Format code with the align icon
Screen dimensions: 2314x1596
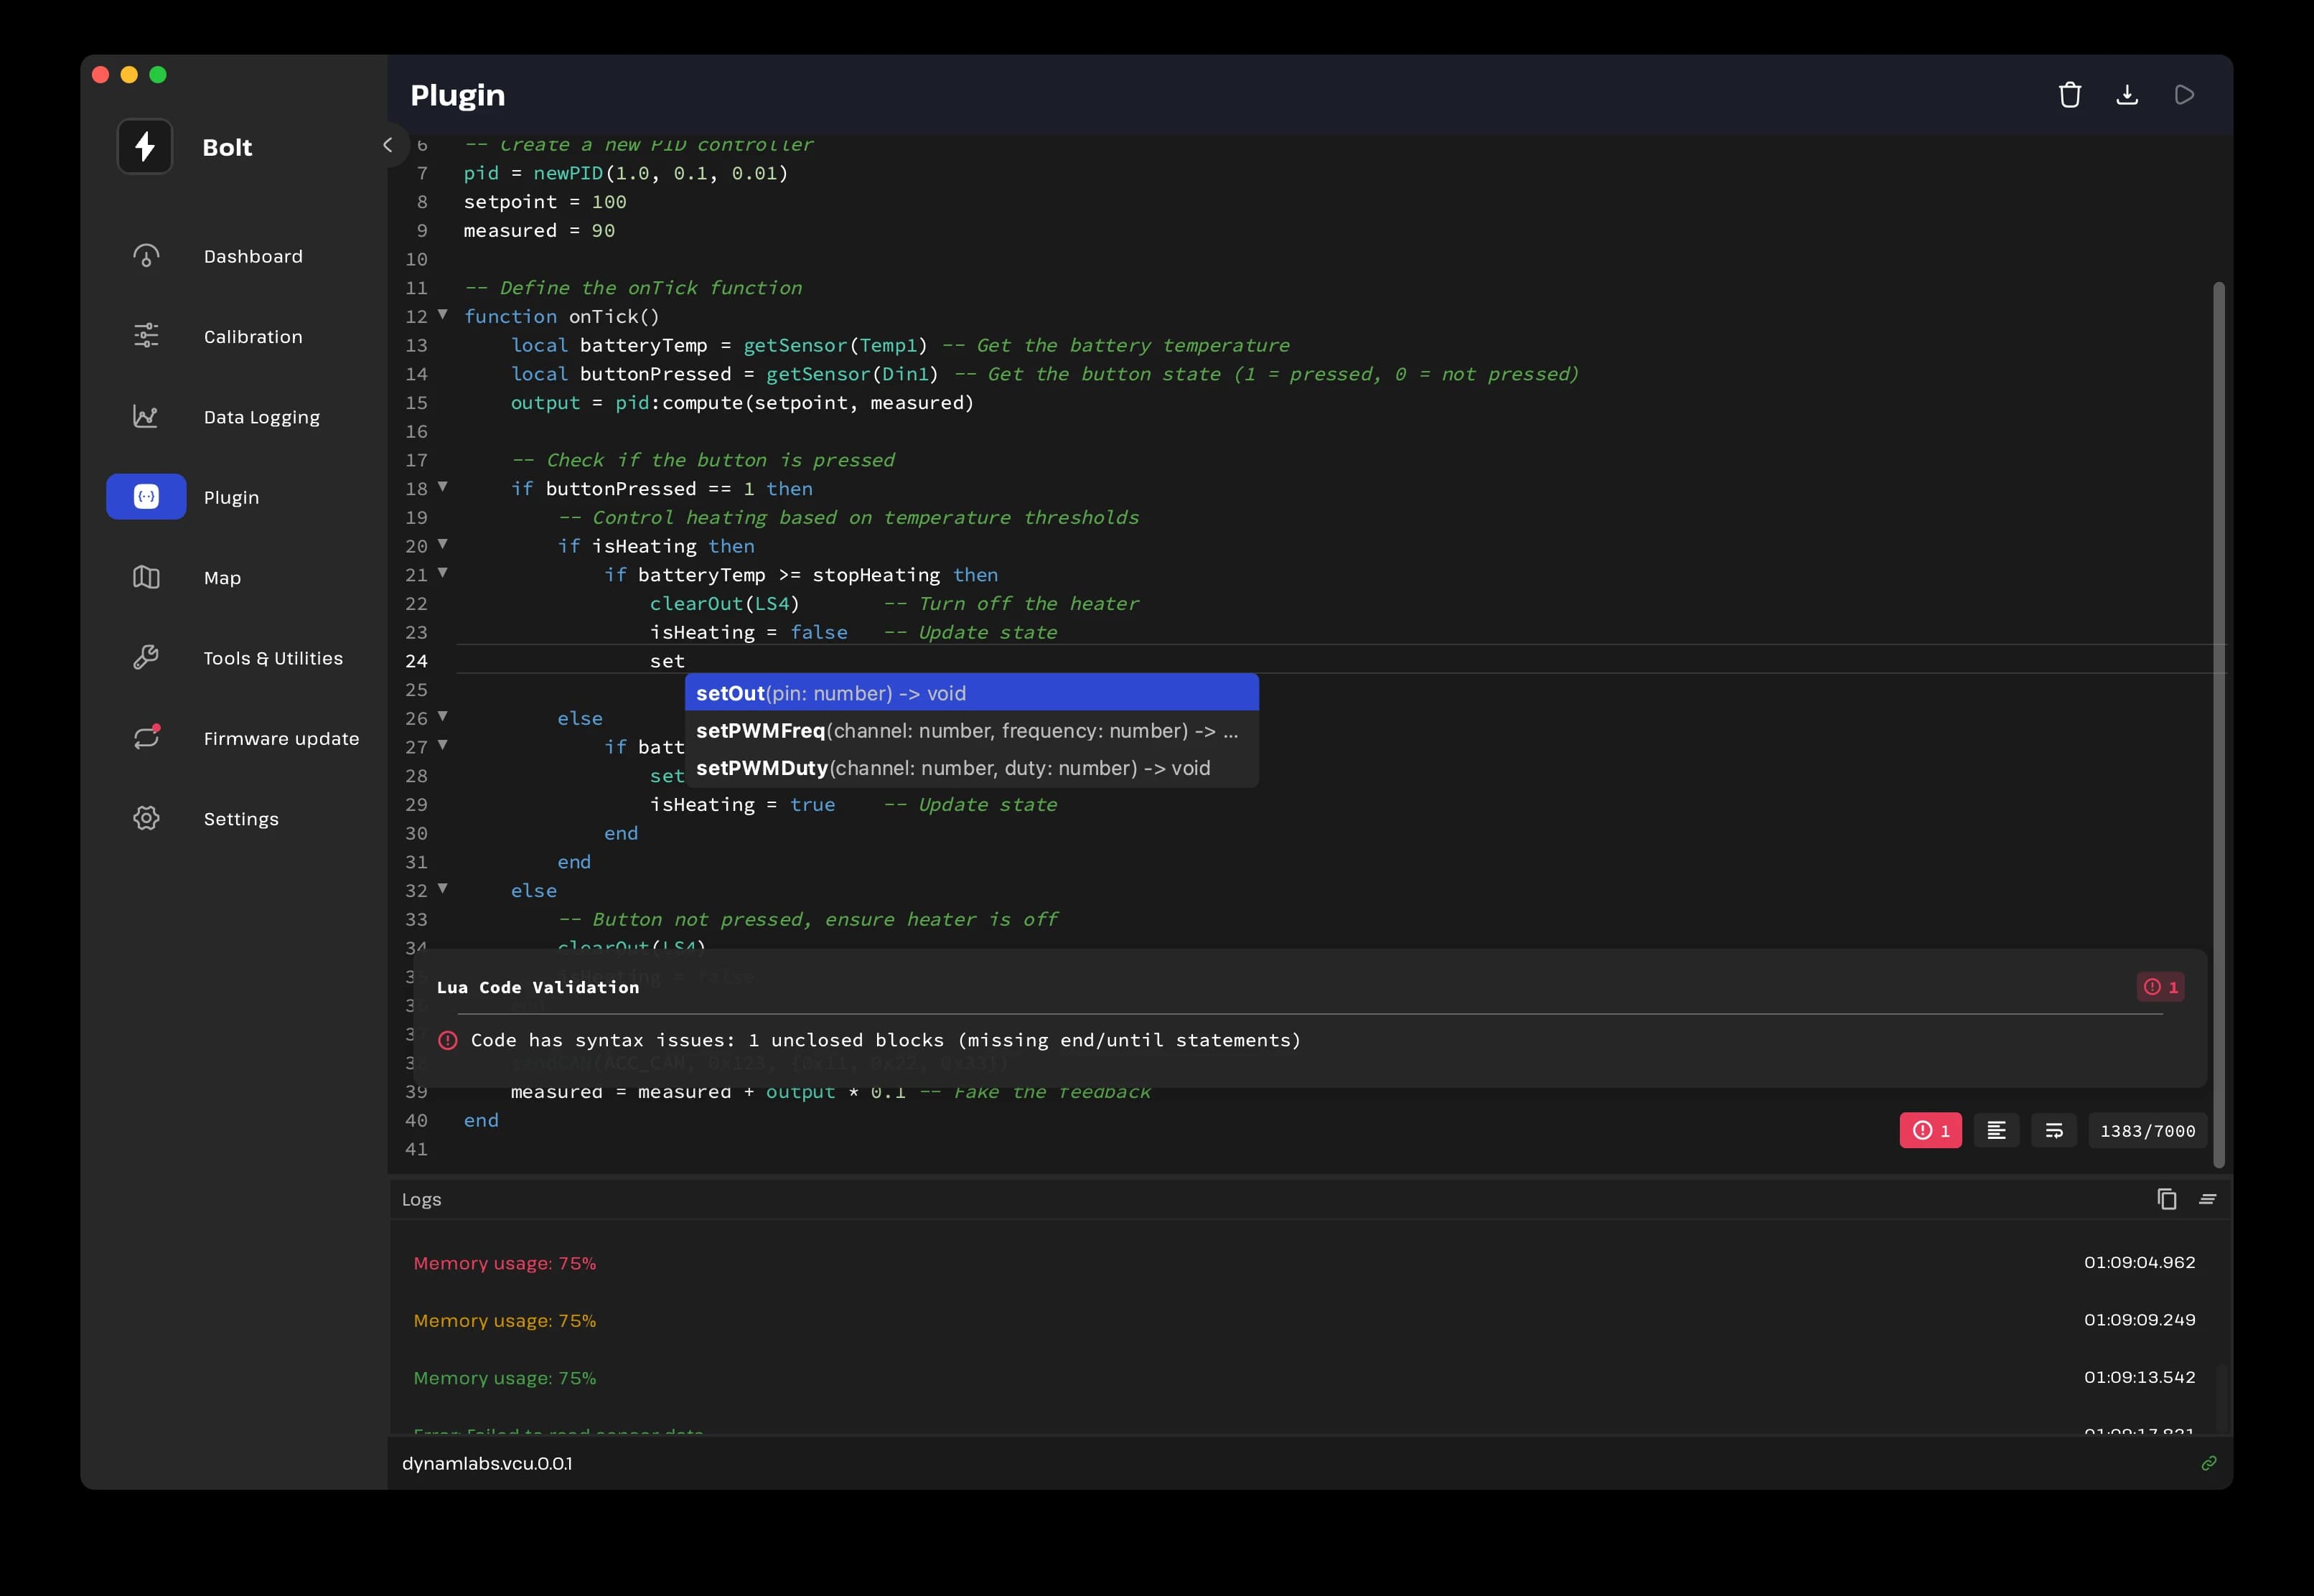[x=1996, y=1130]
